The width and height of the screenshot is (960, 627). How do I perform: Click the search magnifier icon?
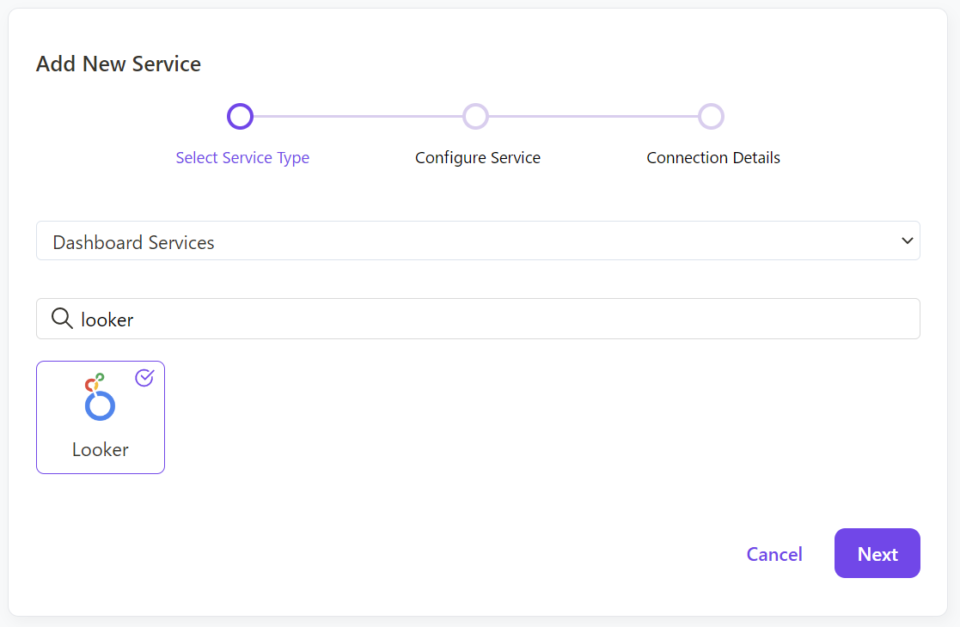pos(61,318)
